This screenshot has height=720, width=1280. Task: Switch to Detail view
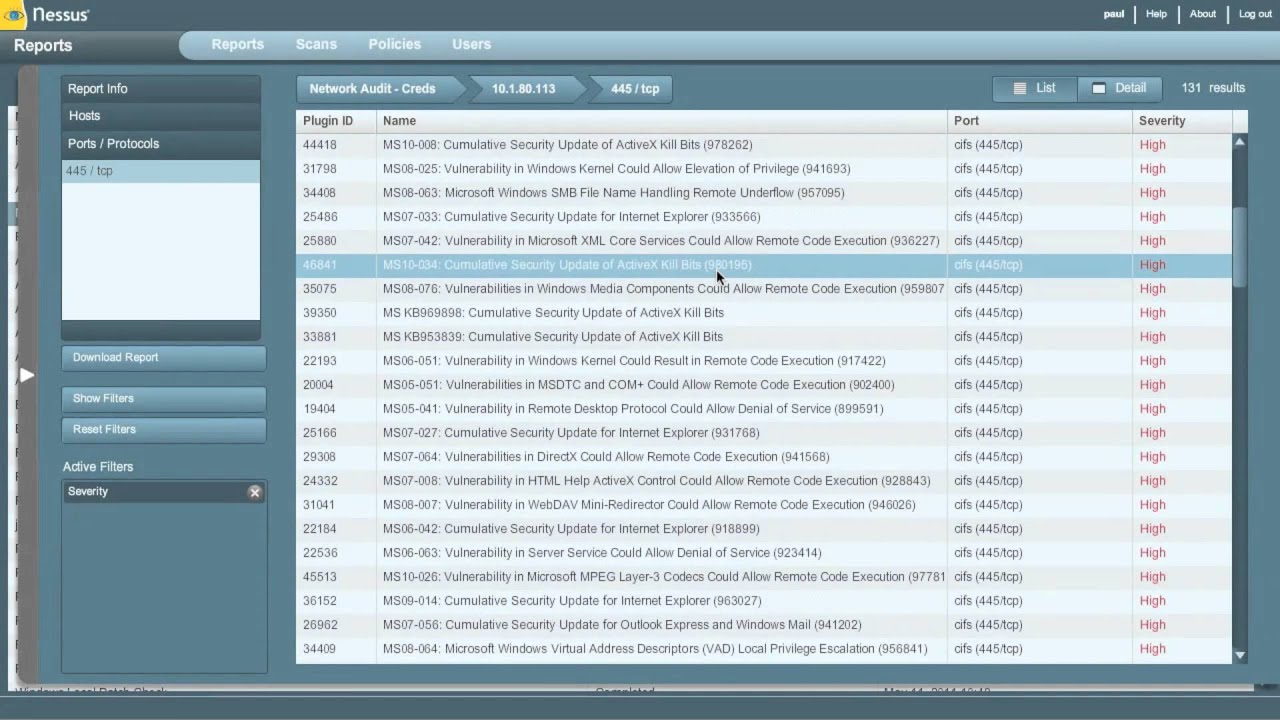1119,88
